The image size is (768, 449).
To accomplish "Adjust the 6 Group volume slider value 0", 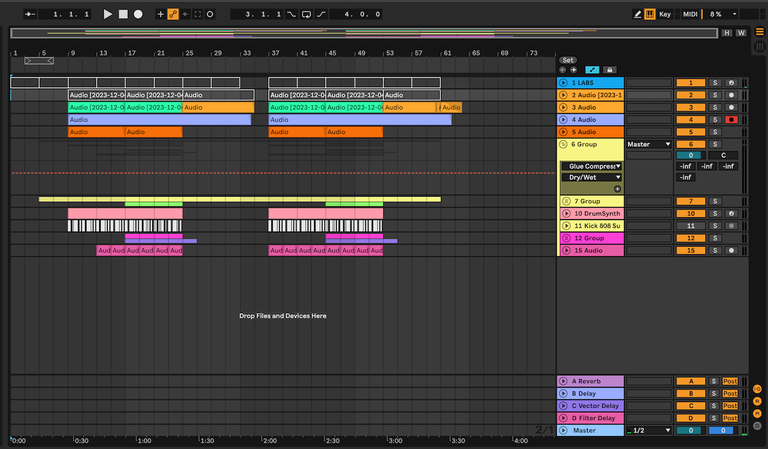I will coord(691,155).
